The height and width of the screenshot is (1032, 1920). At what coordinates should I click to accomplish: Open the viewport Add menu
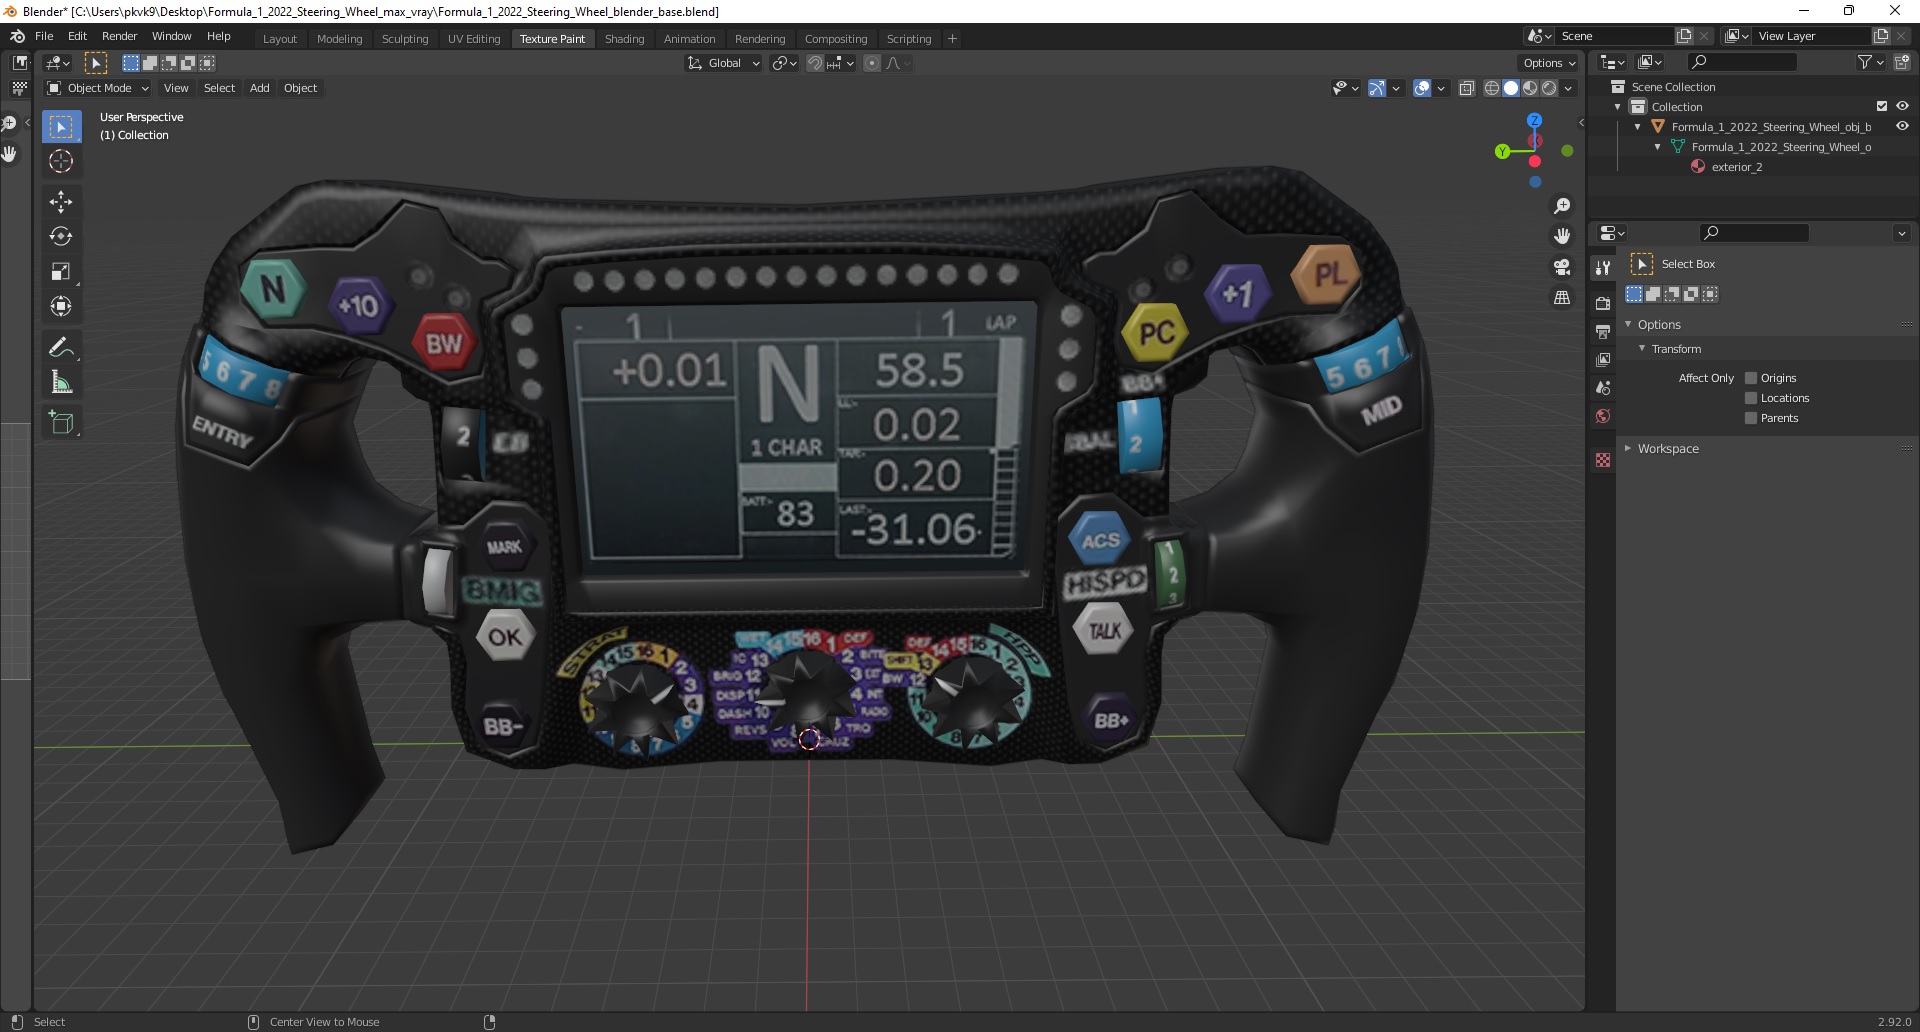pyautogui.click(x=259, y=88)
